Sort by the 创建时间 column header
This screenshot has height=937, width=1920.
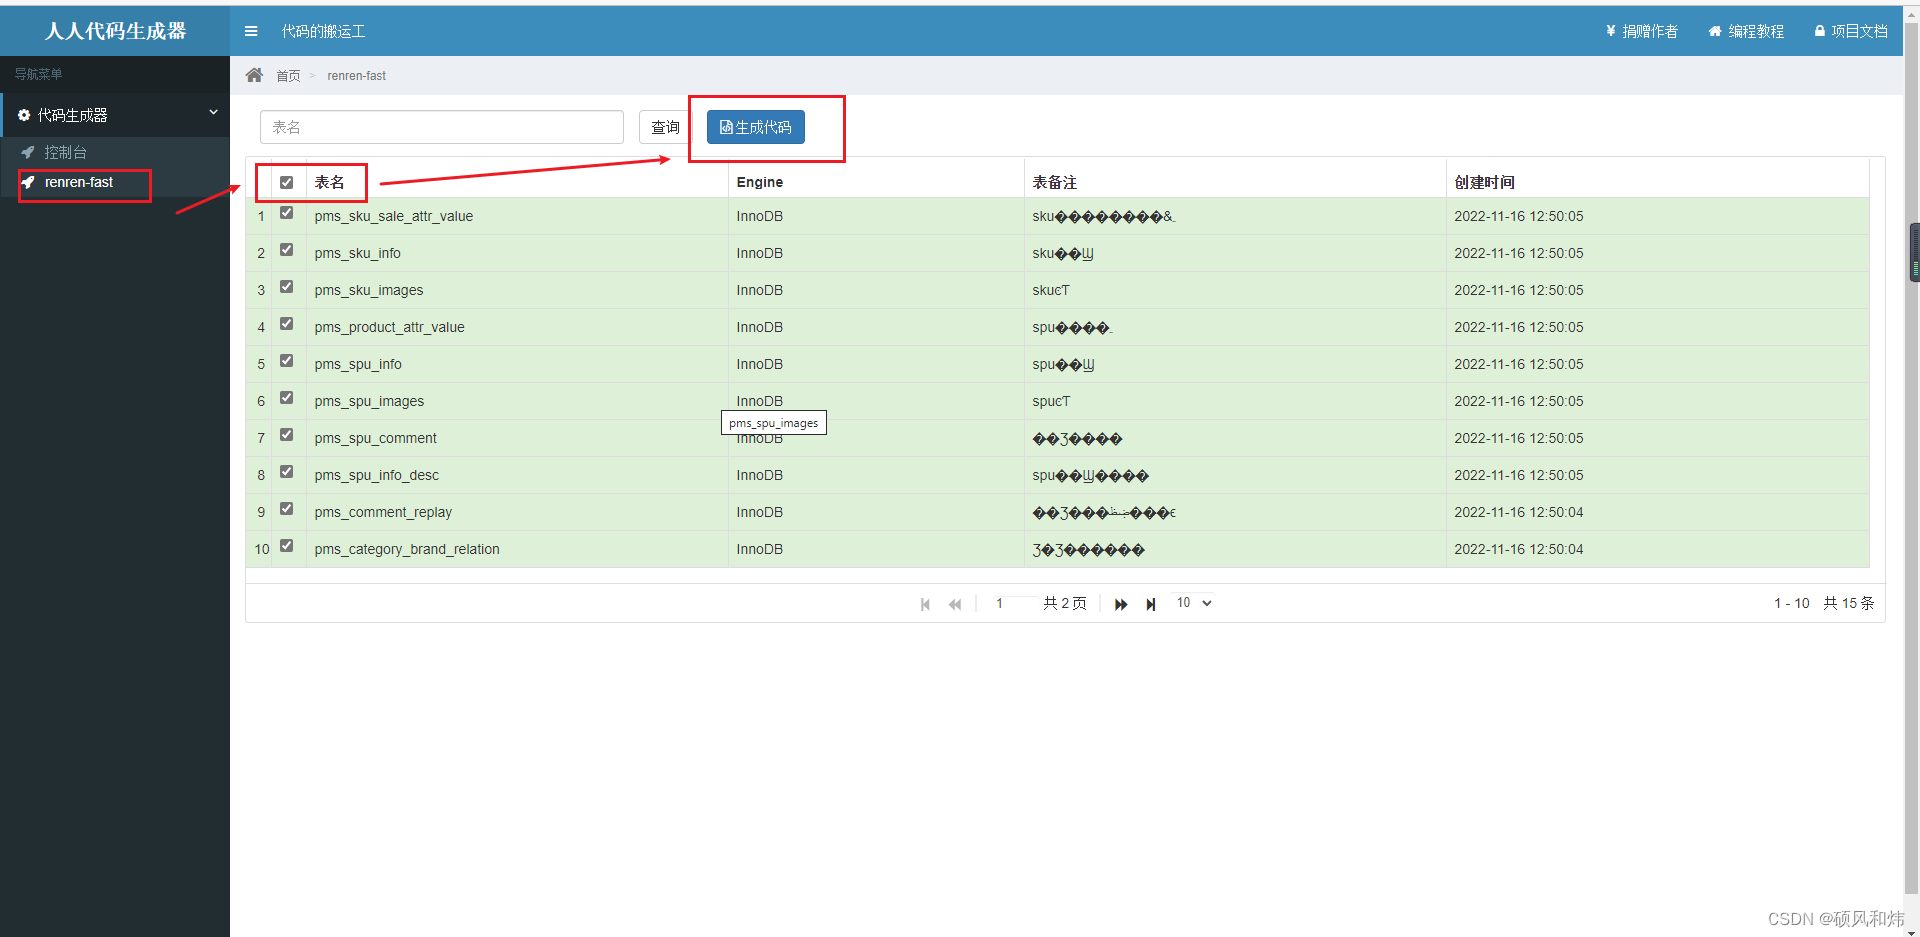1657,182
